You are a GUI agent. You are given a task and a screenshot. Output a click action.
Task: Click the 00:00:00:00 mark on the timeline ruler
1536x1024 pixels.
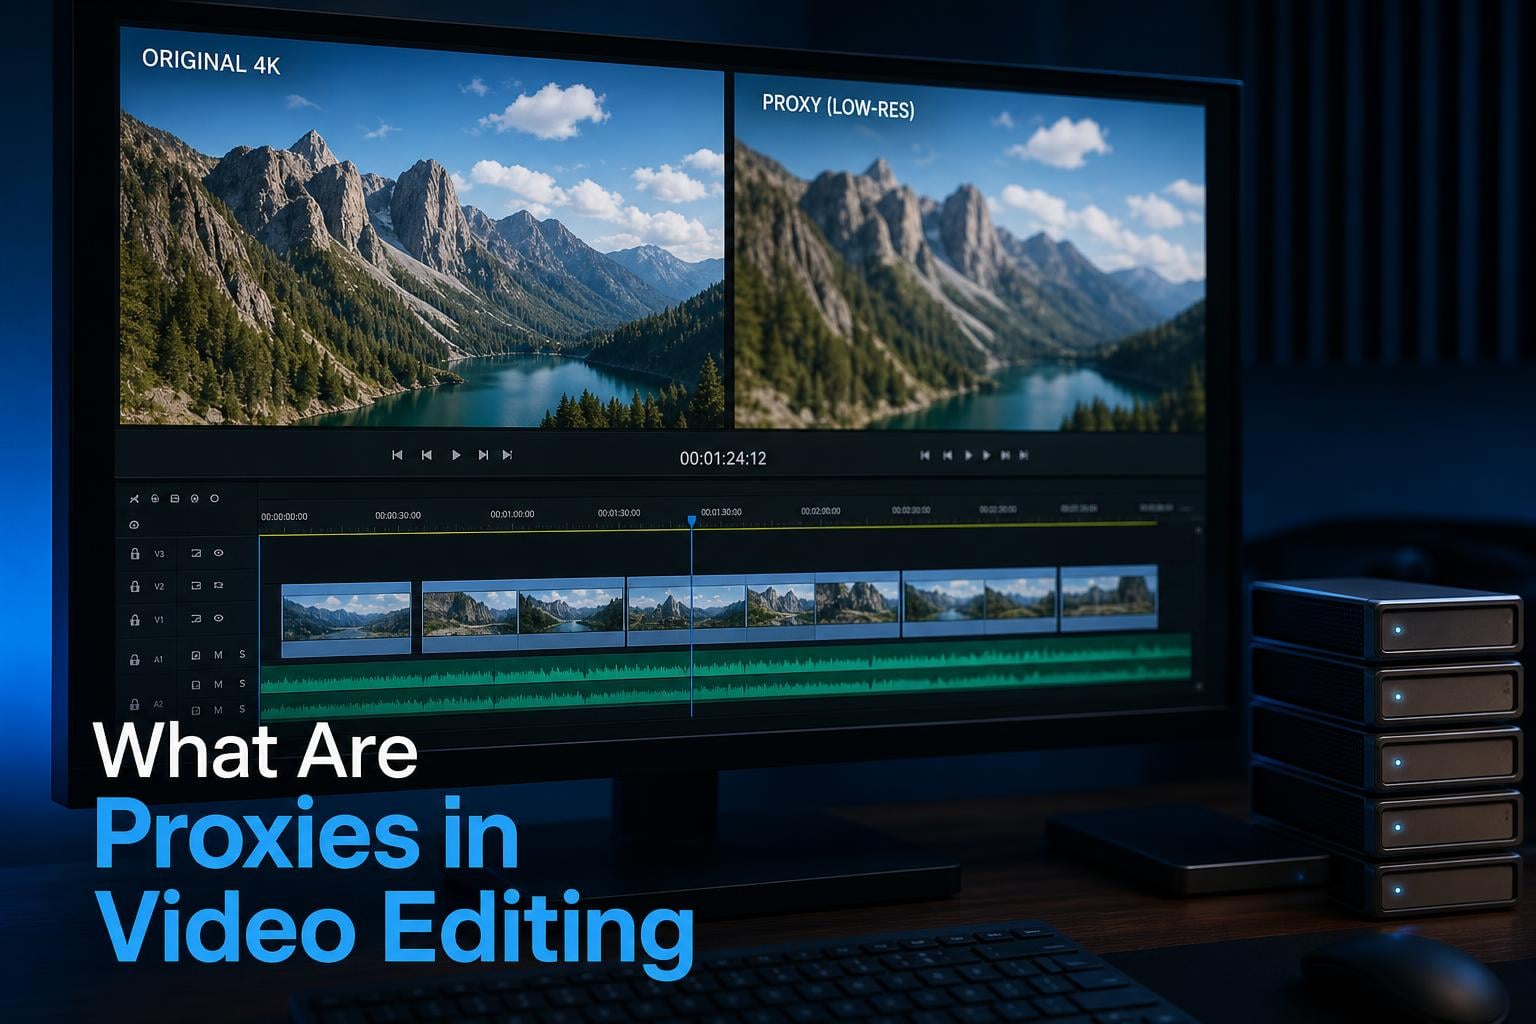[284, 517]
